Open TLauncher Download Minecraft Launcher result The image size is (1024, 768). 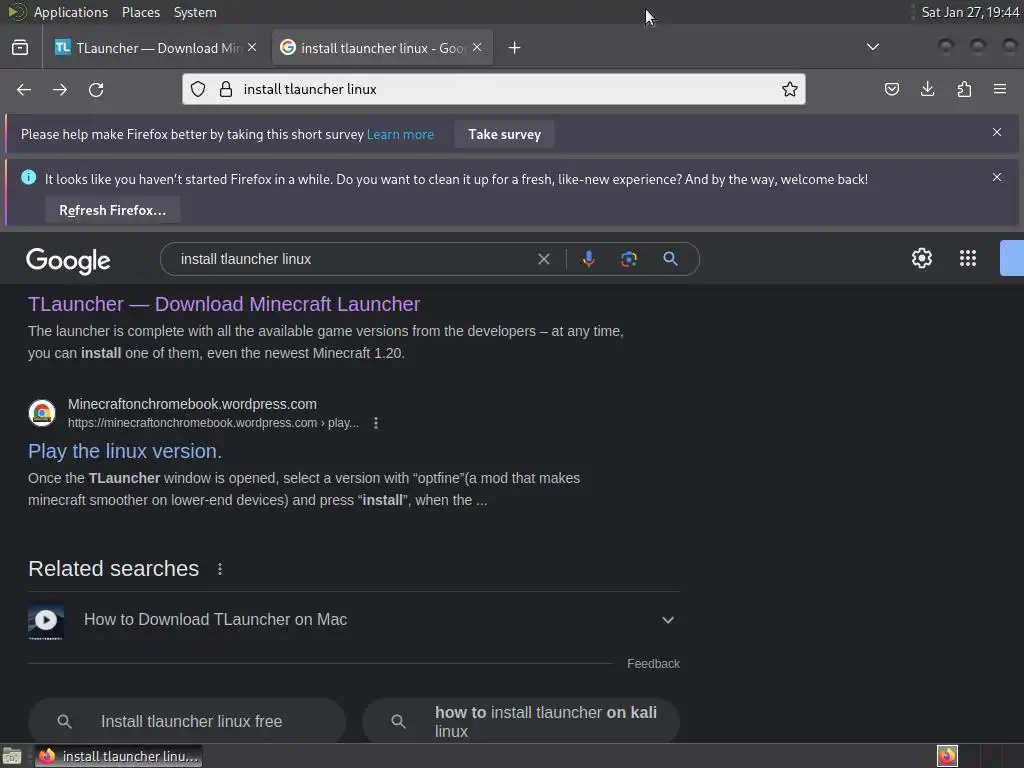point(224,304)
